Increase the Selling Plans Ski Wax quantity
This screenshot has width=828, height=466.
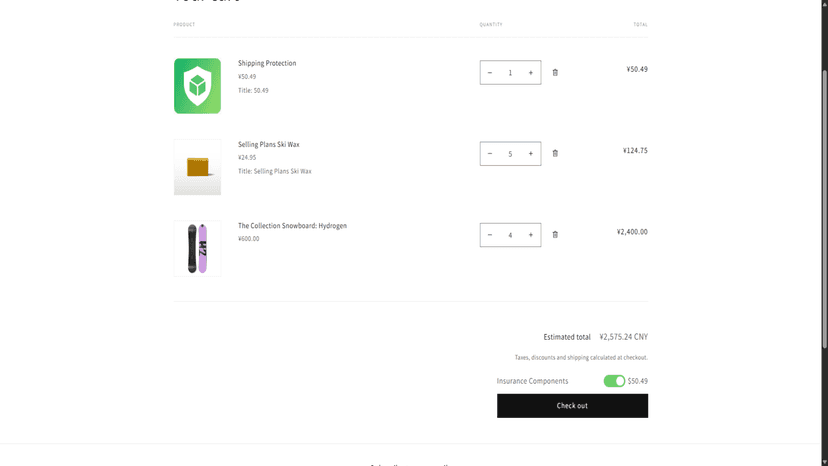pos(531,154)
